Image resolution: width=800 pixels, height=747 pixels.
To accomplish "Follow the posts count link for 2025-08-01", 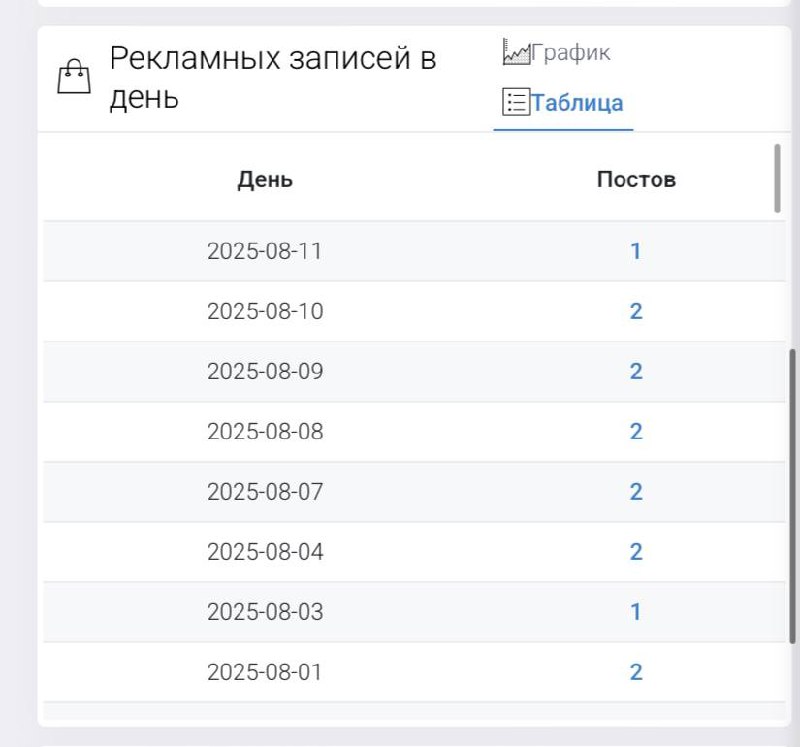I will [636, 671].
